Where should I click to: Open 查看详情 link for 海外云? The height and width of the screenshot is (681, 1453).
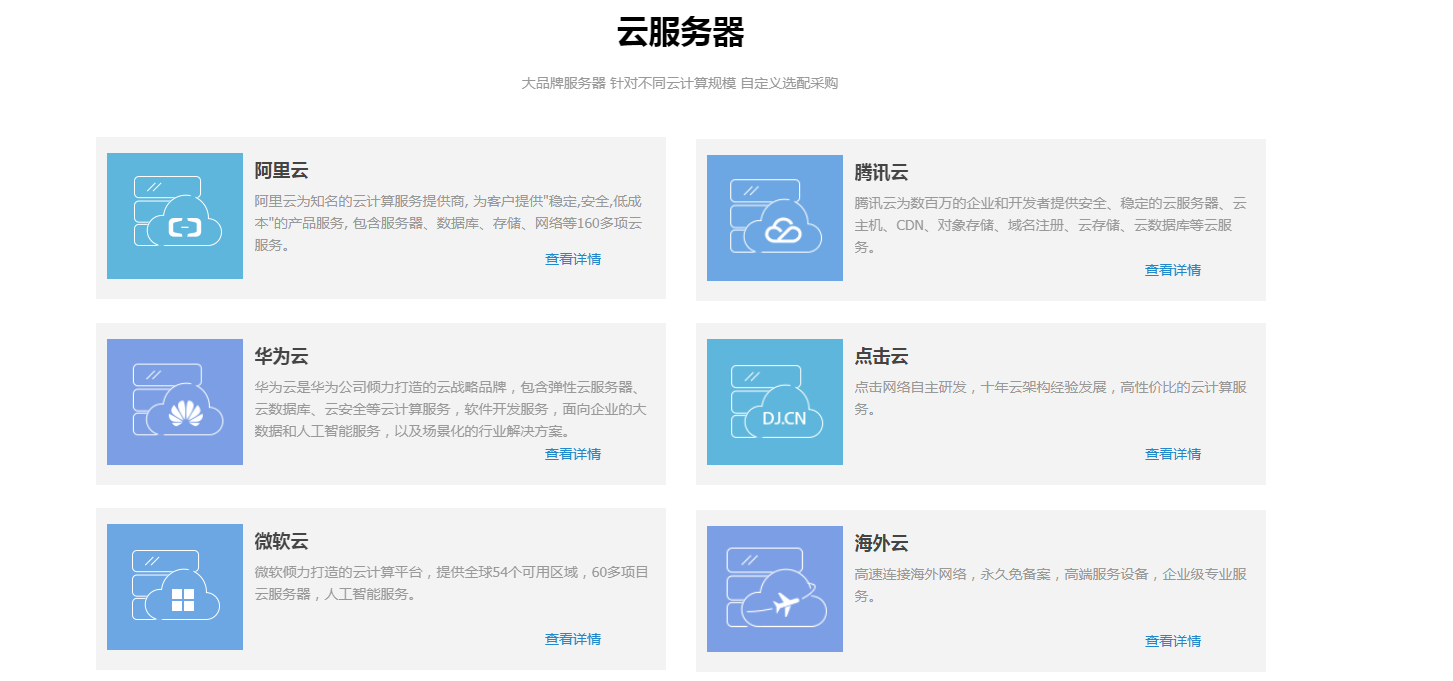[1173, 641]
